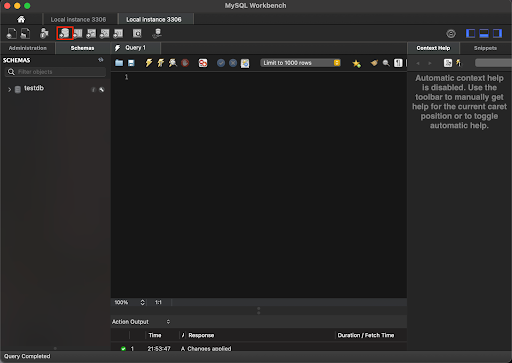Execute query with the lightning bolt icon
This screenshot has width=512, height=363.
point(149,63)
